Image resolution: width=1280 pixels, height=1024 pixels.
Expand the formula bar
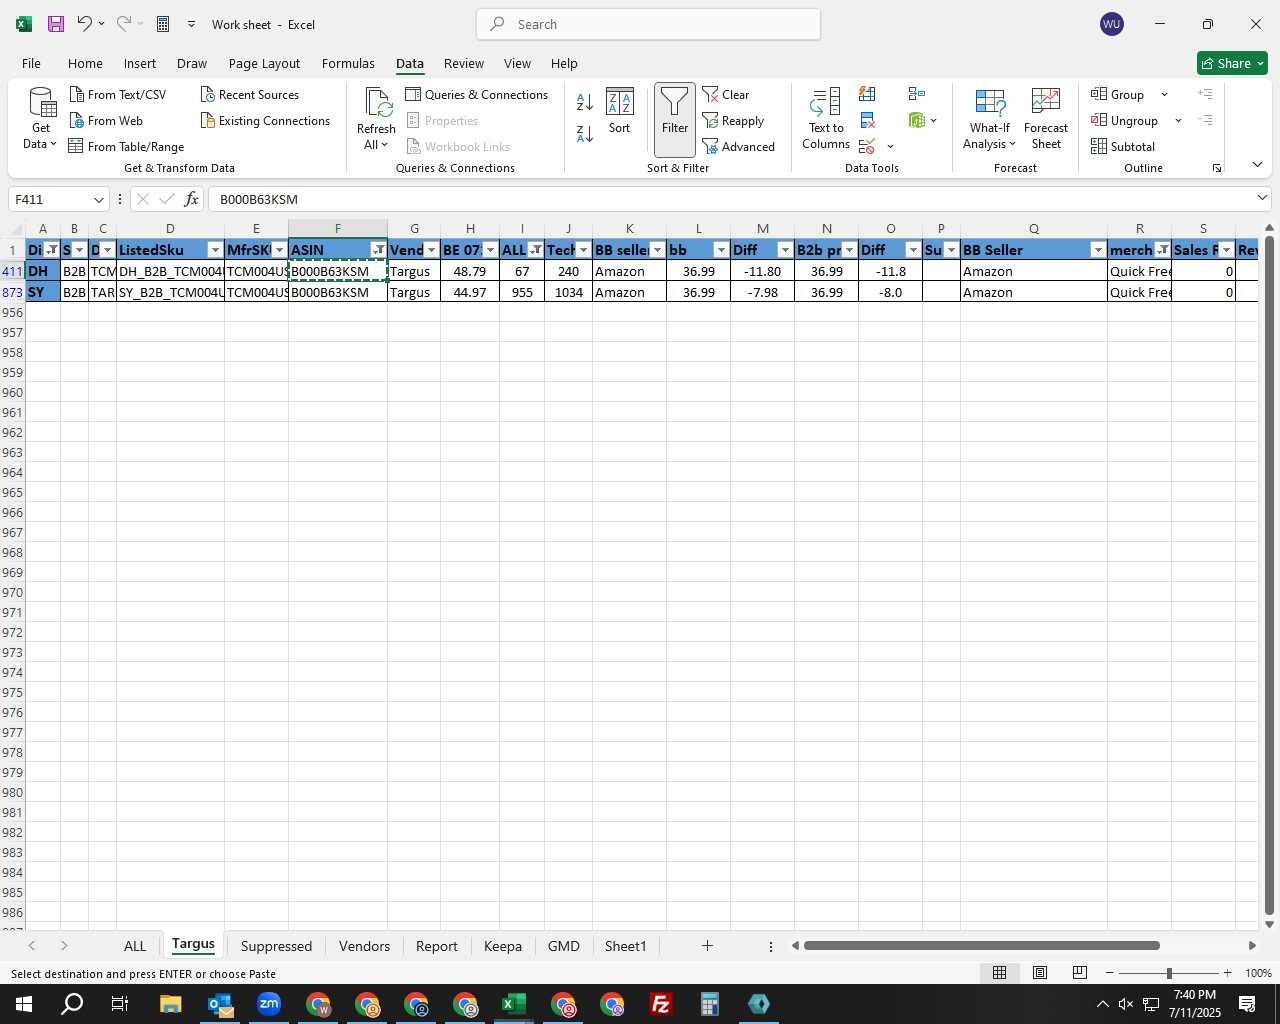click(x=1262, y=198)
